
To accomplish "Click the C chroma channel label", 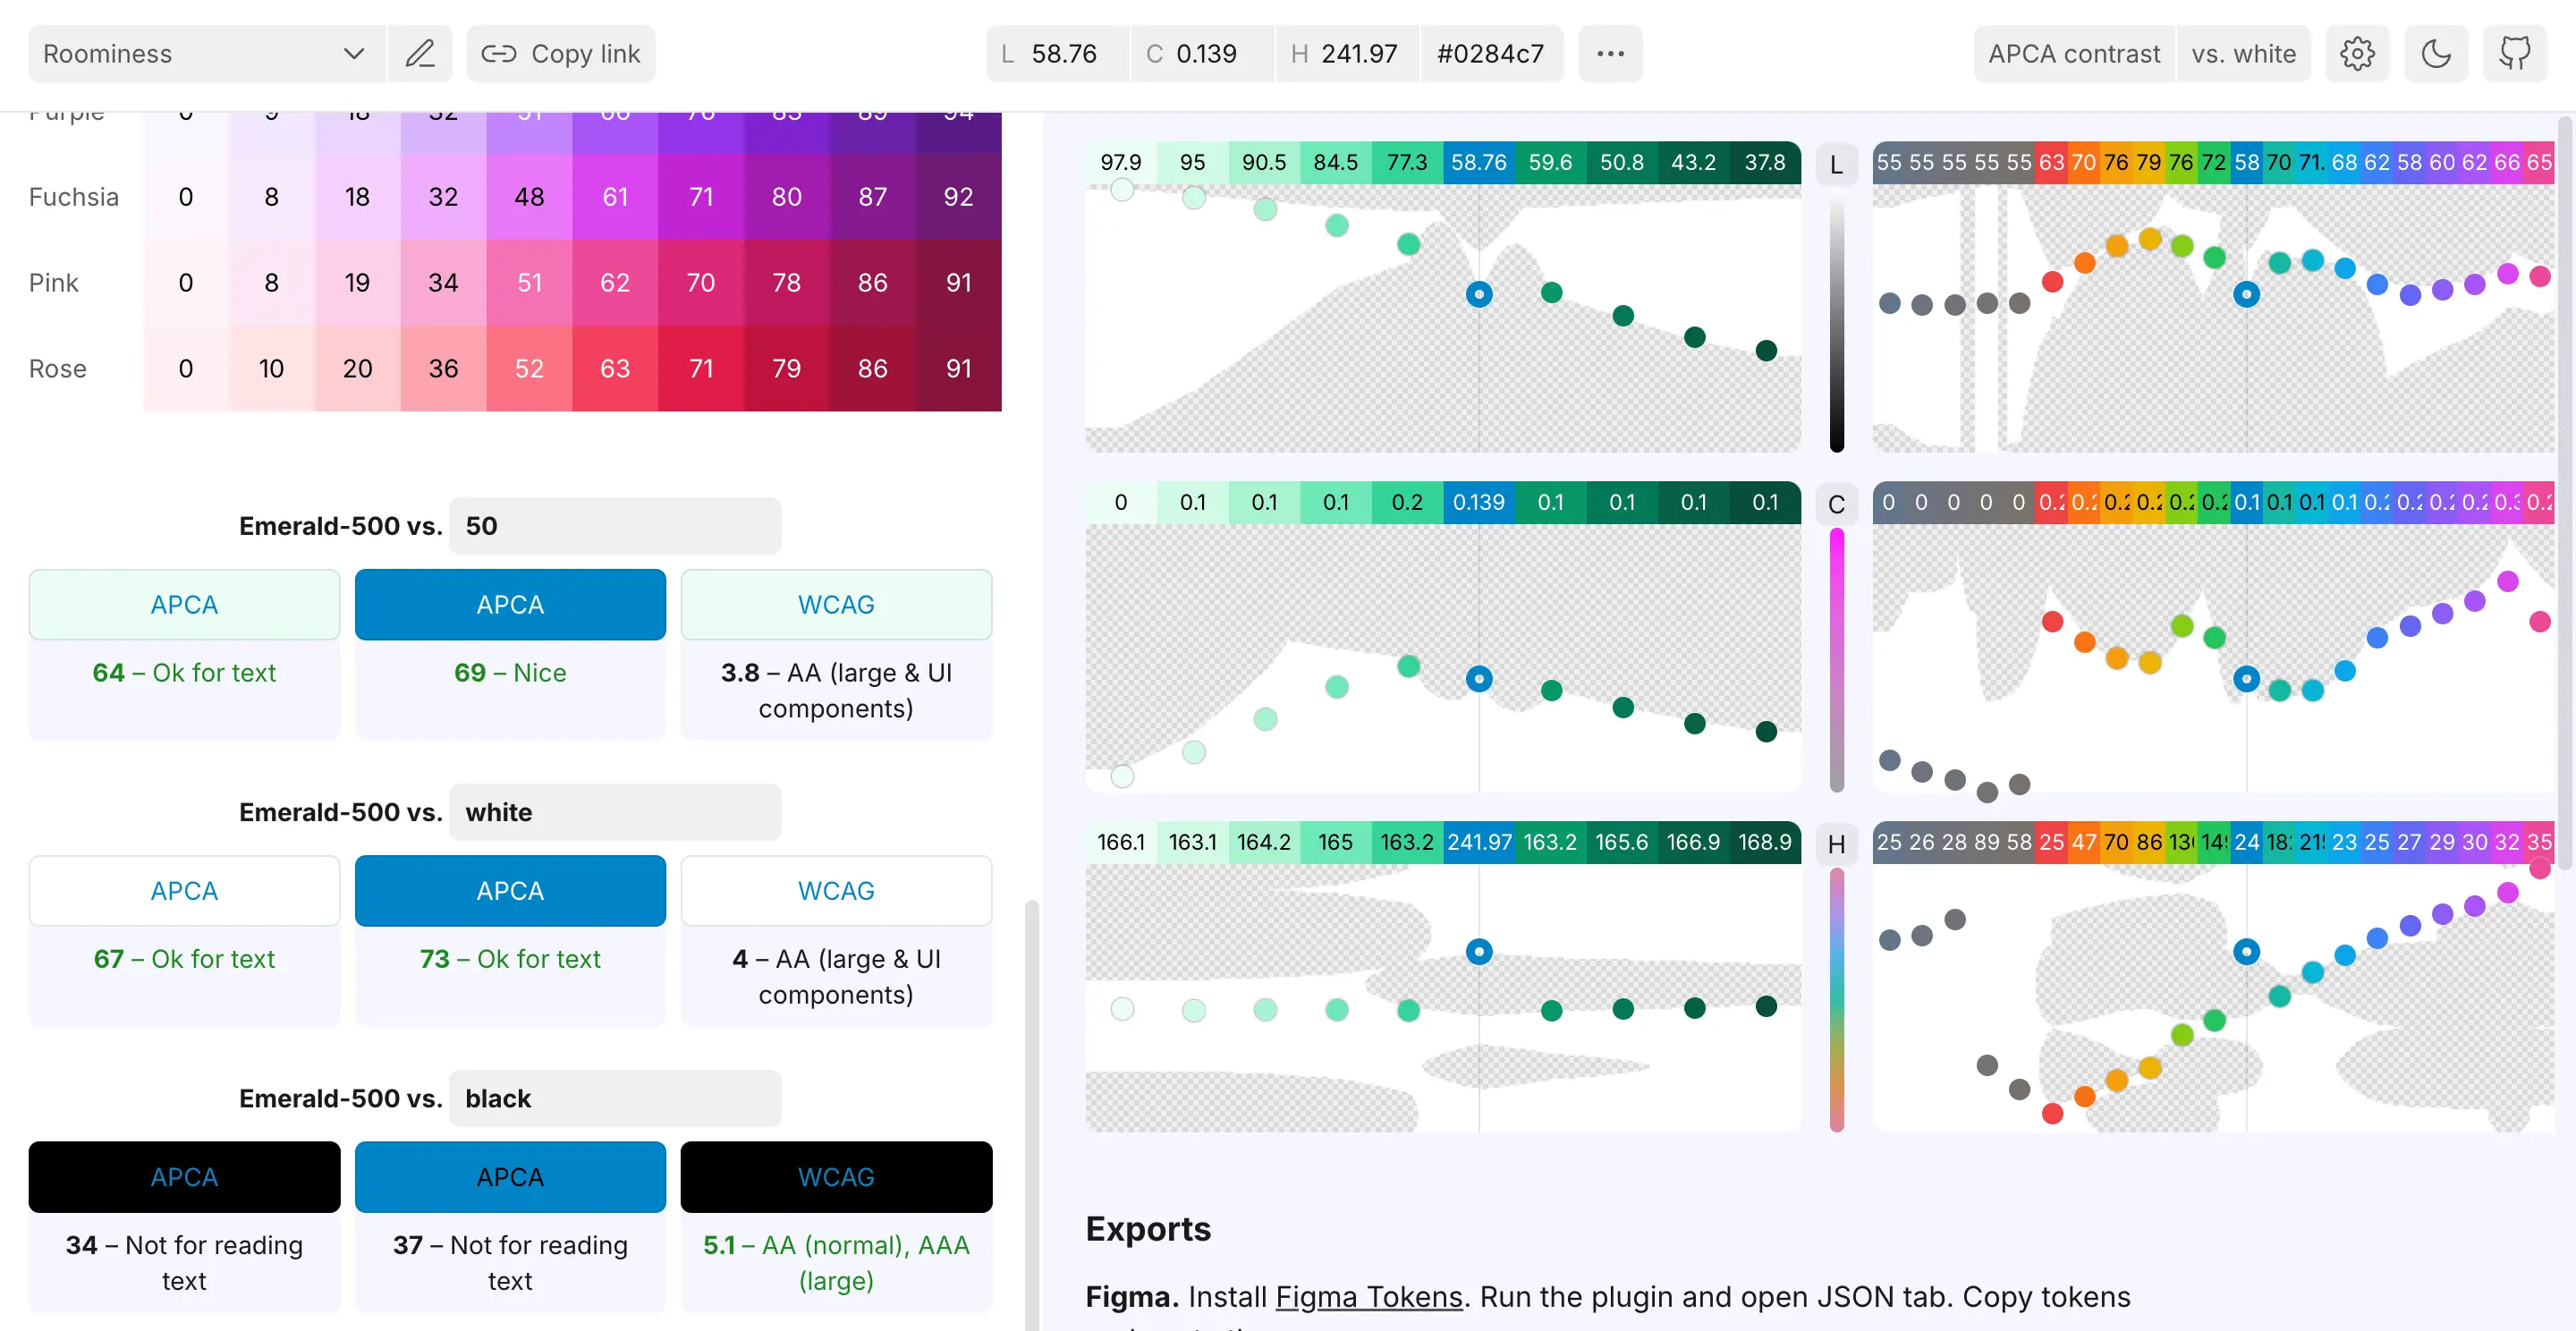I will 1836,505.
